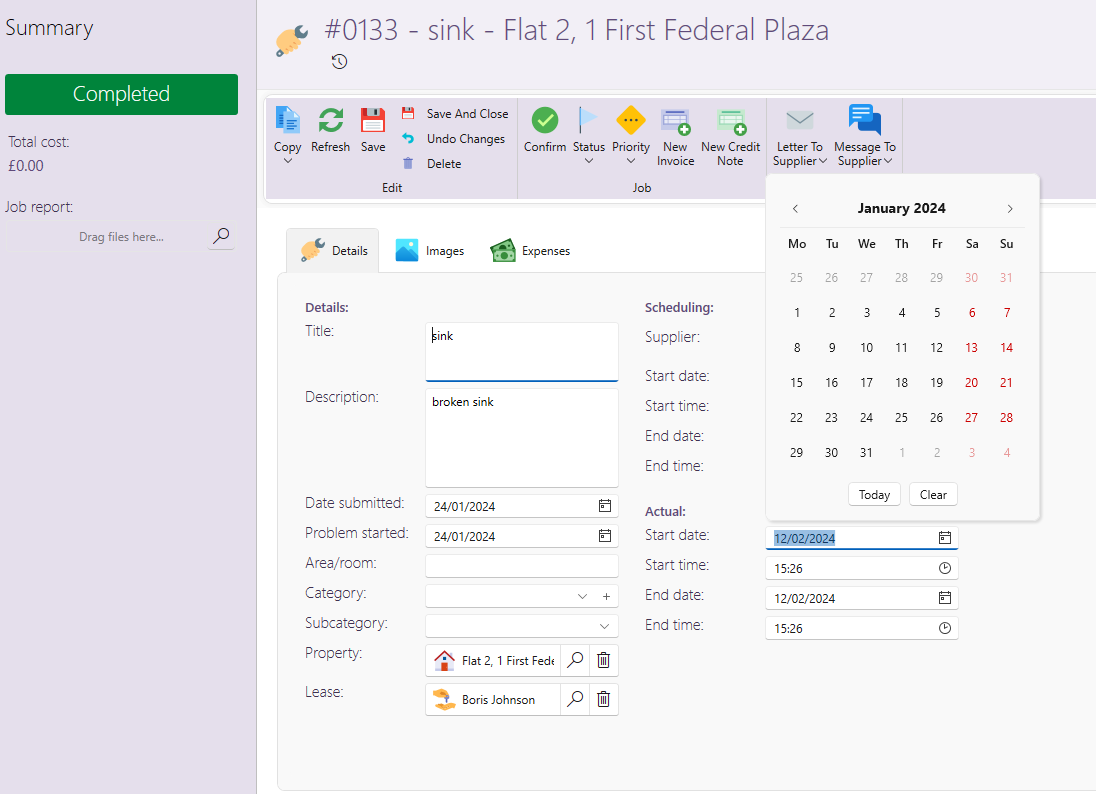Click the Area/room input field
The image size is (1096, 794).
point(521,566)
